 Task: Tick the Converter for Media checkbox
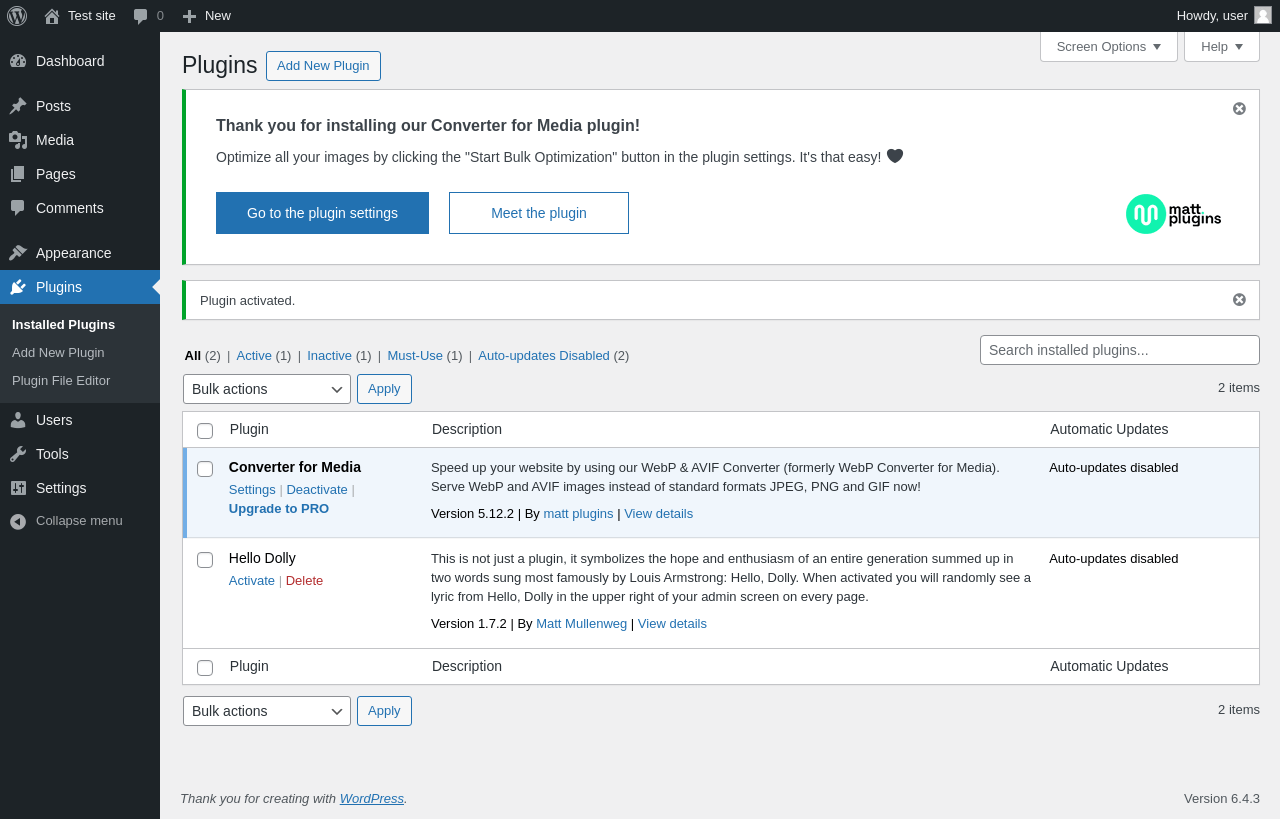(x=205, y=469)
